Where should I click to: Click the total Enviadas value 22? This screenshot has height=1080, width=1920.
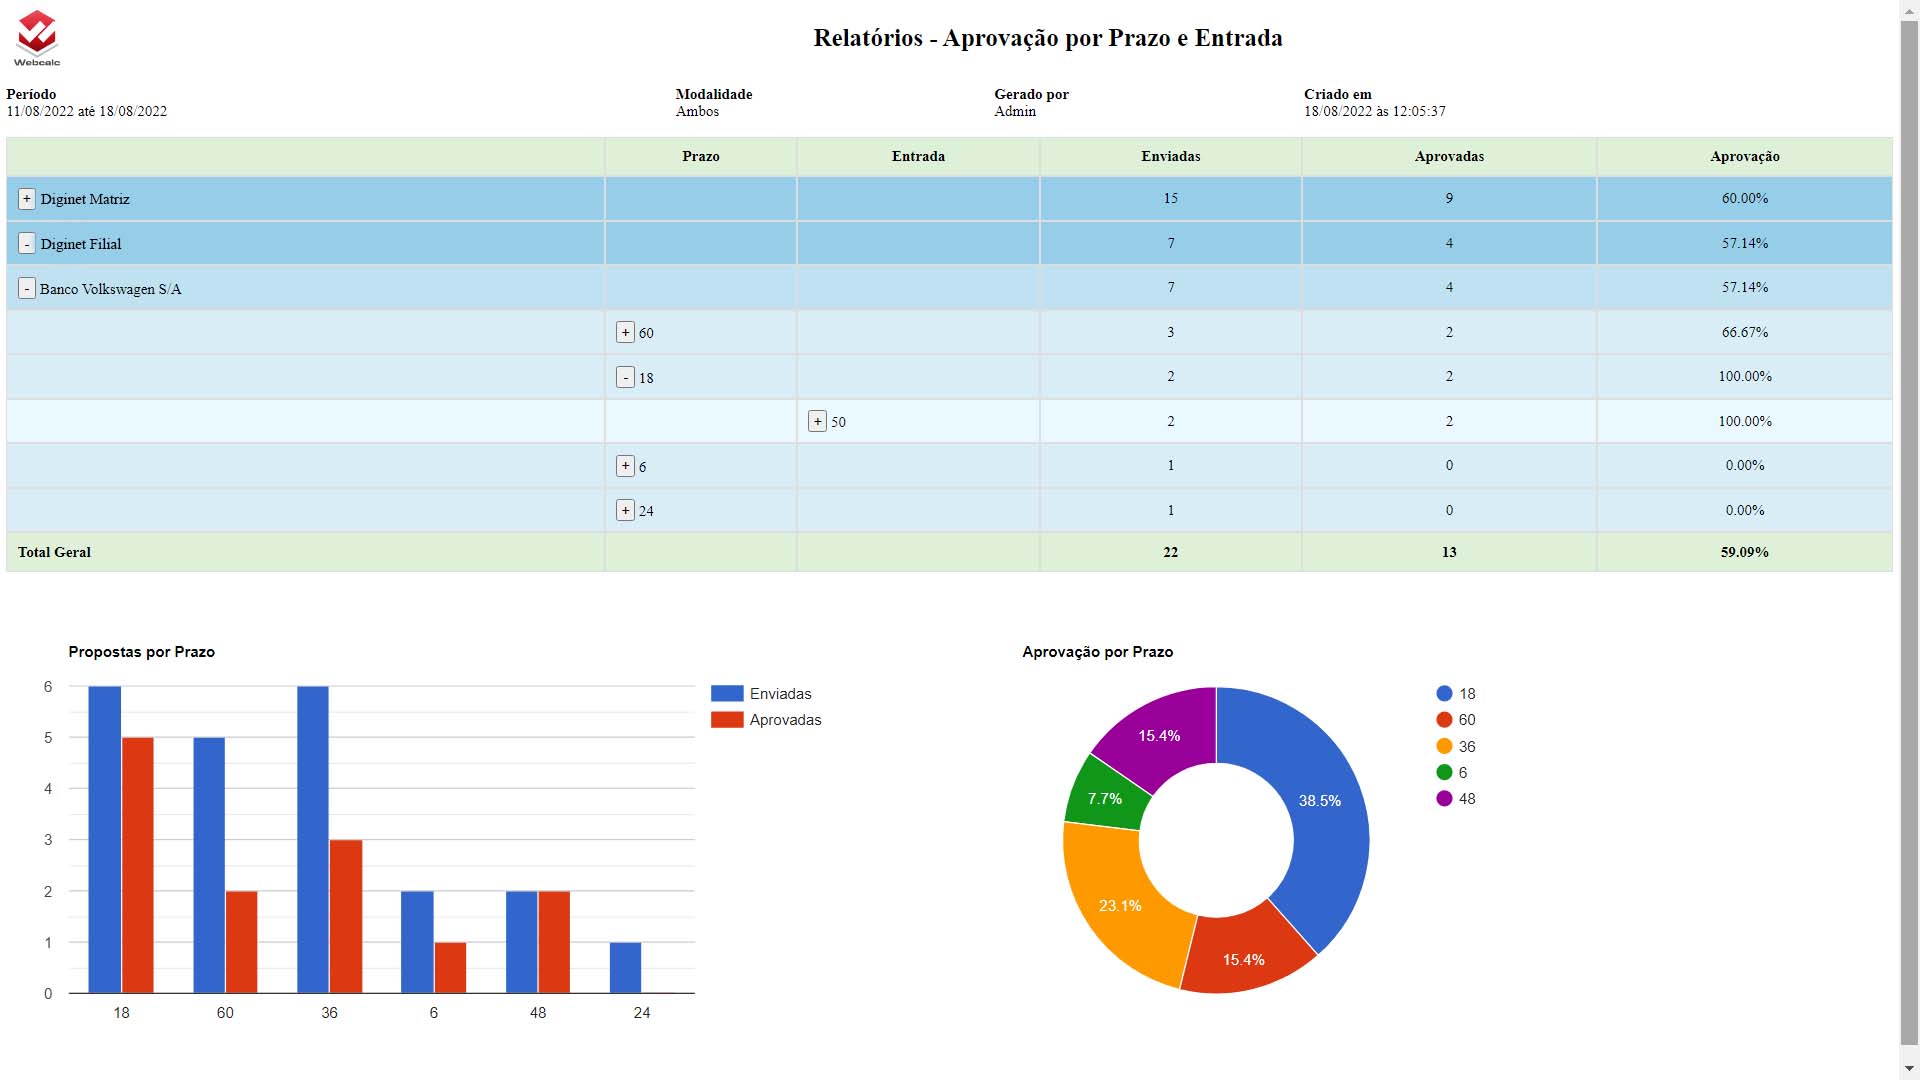click(1170, 552)
